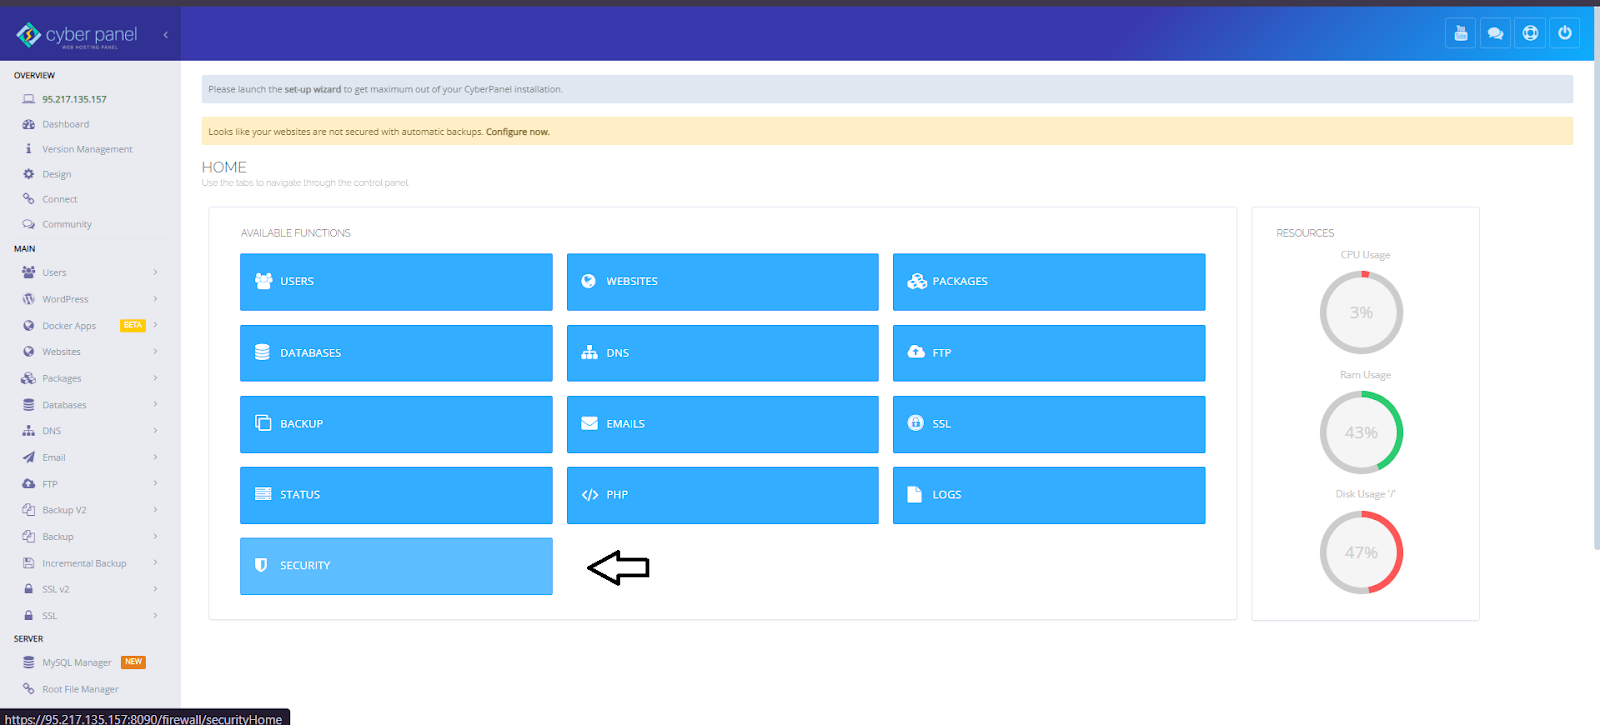The width and height of the screenshot is (1600, 725).
Task: Expand the Websites sidebar menu
Action: click(x=90, y=352)
